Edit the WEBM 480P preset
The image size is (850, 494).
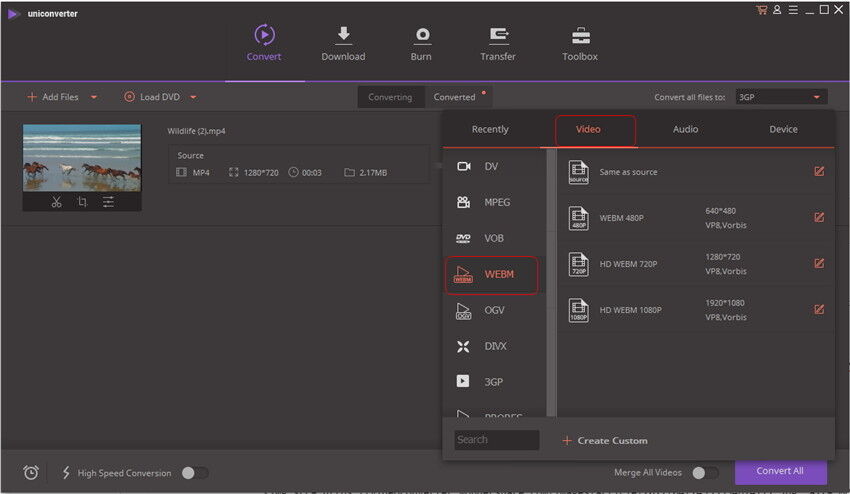point(819,217)
